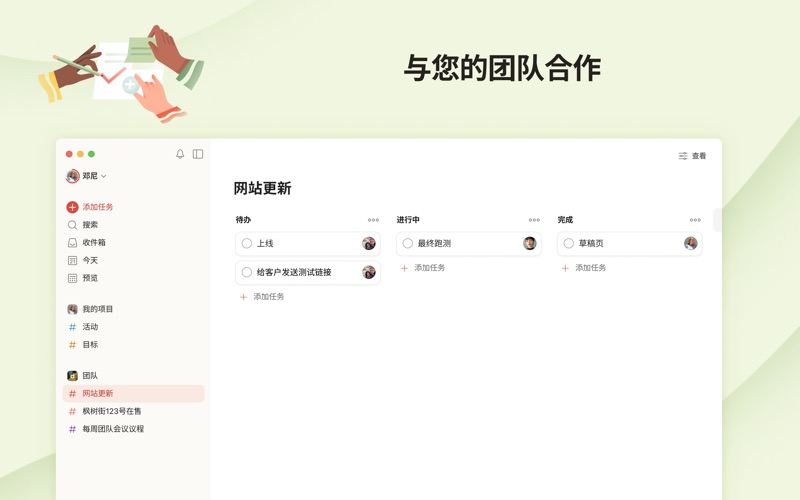800x500 pixels.
Task: Go to 收件箱 in sidebar
Action: (94, 243)
